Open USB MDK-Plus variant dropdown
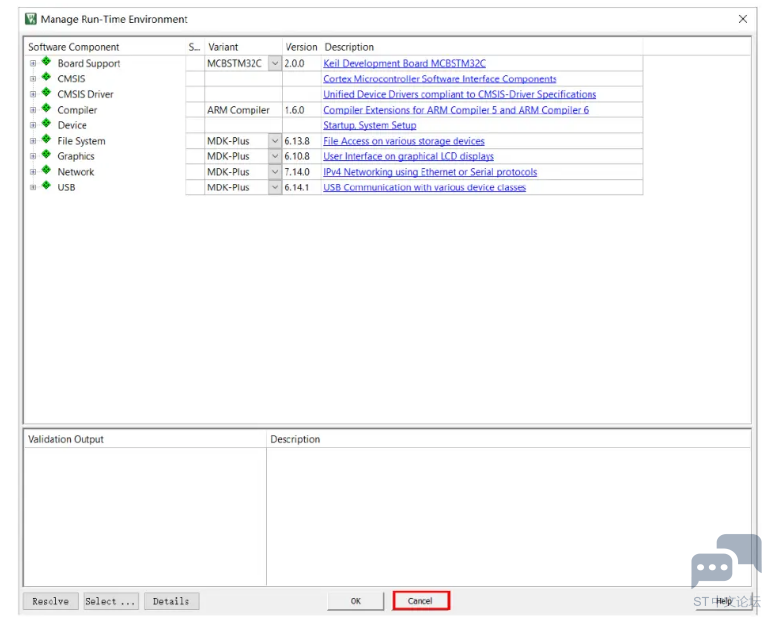 coord(275,187)
